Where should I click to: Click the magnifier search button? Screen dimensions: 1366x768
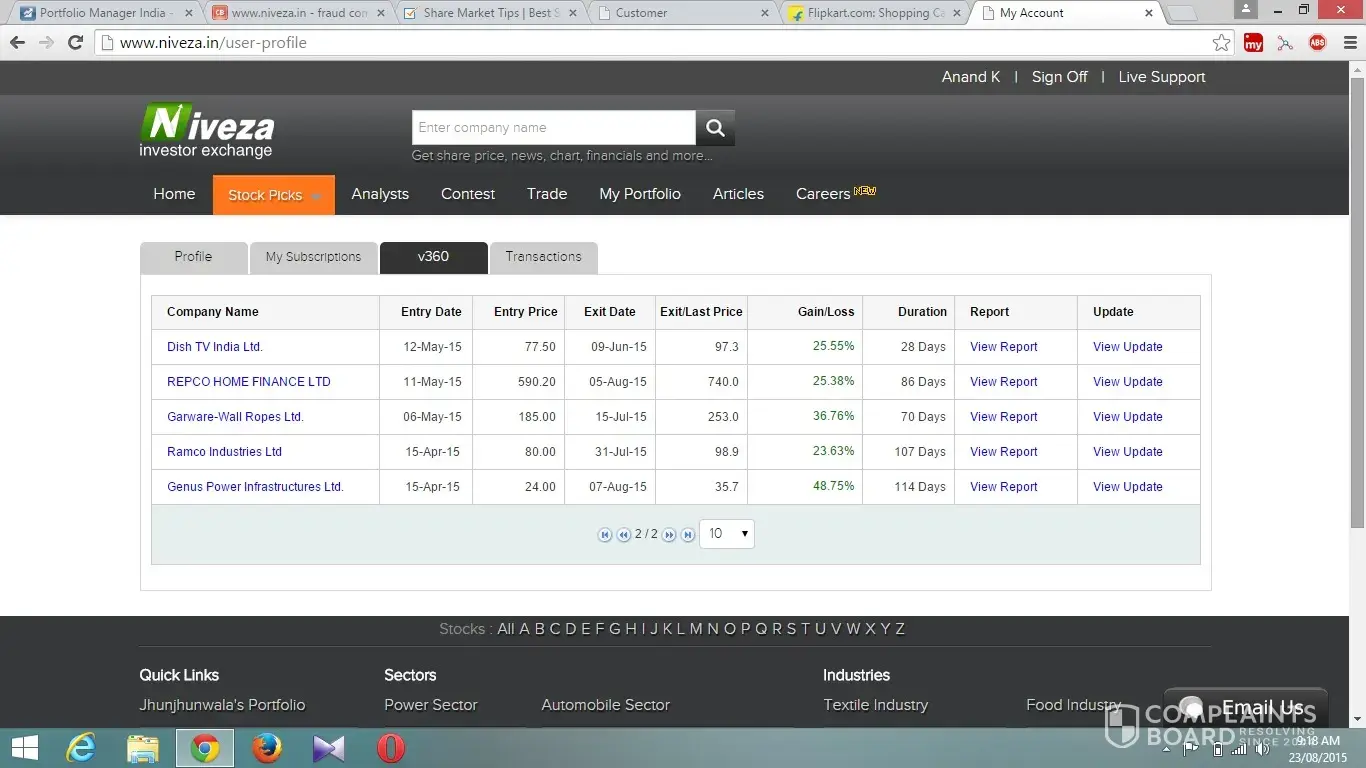pos(715,128)
